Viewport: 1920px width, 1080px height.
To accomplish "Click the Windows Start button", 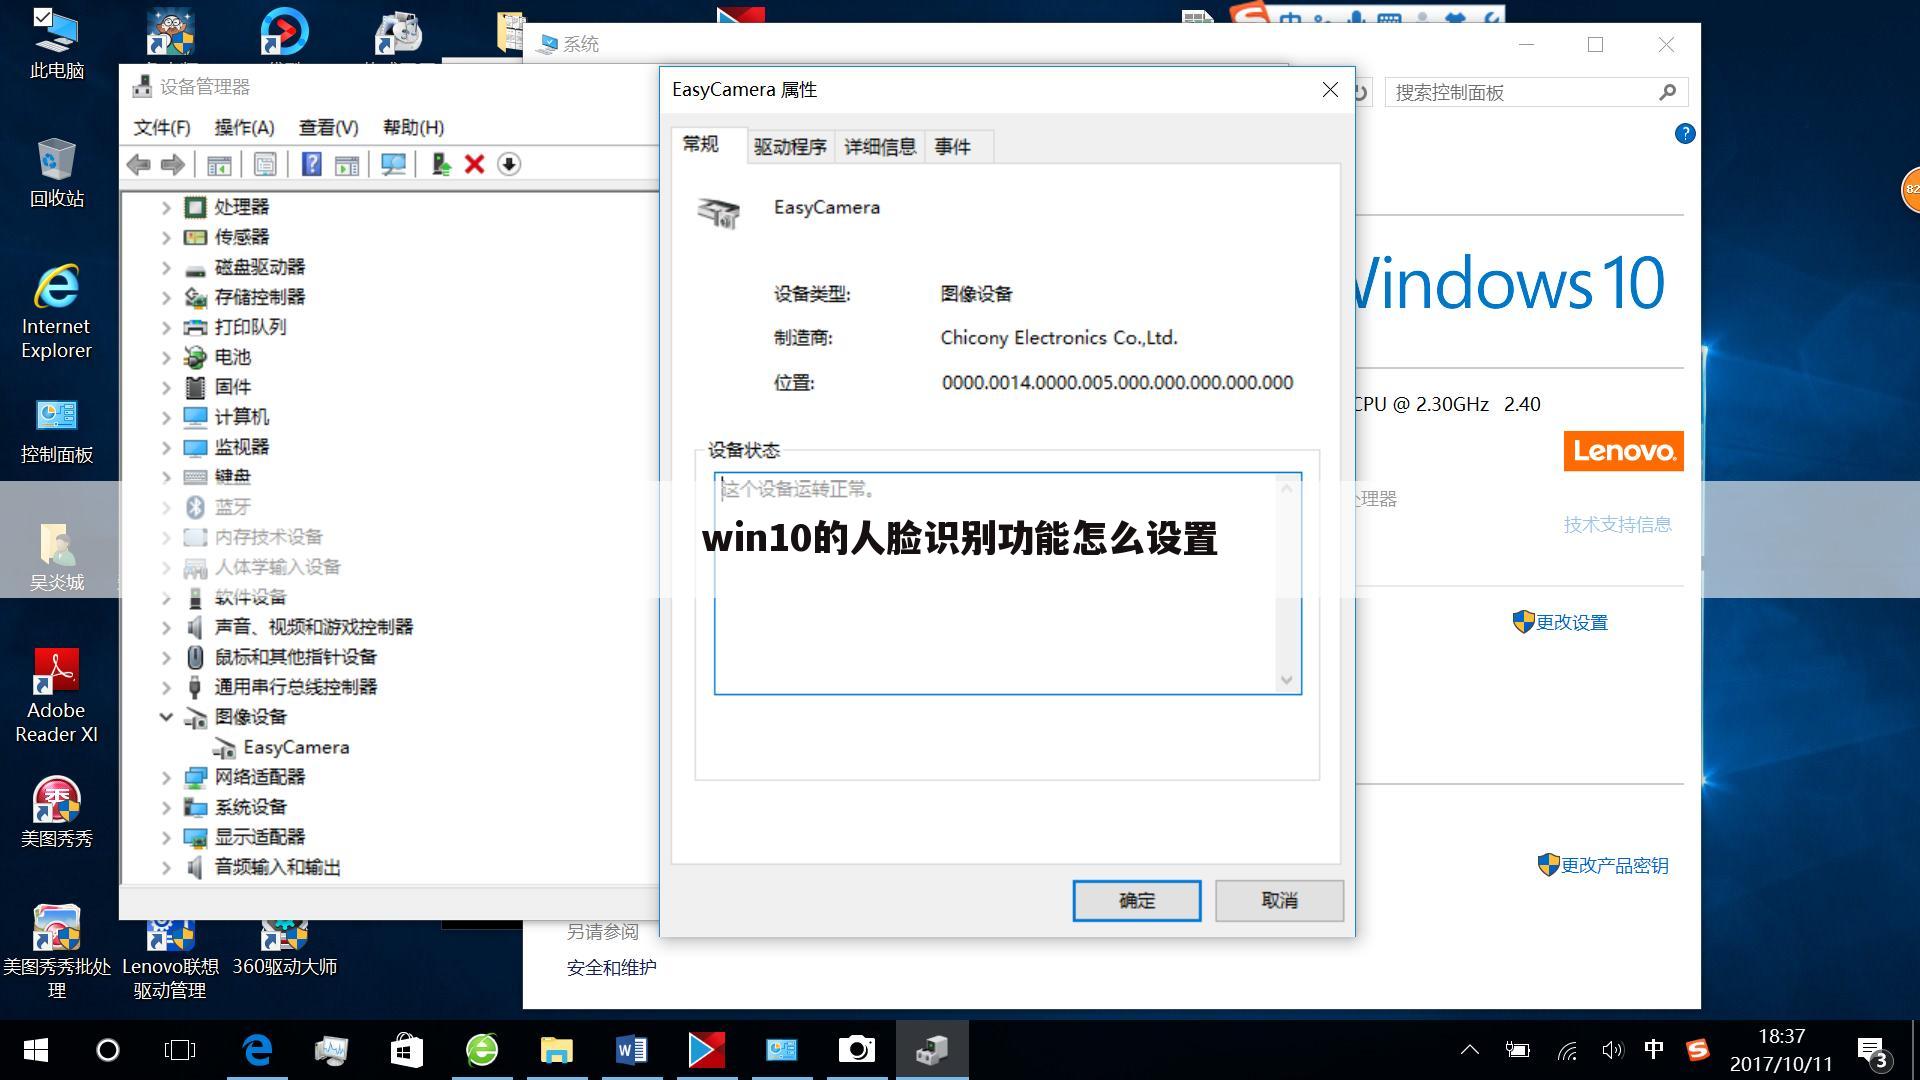I will pos(36,1050).
